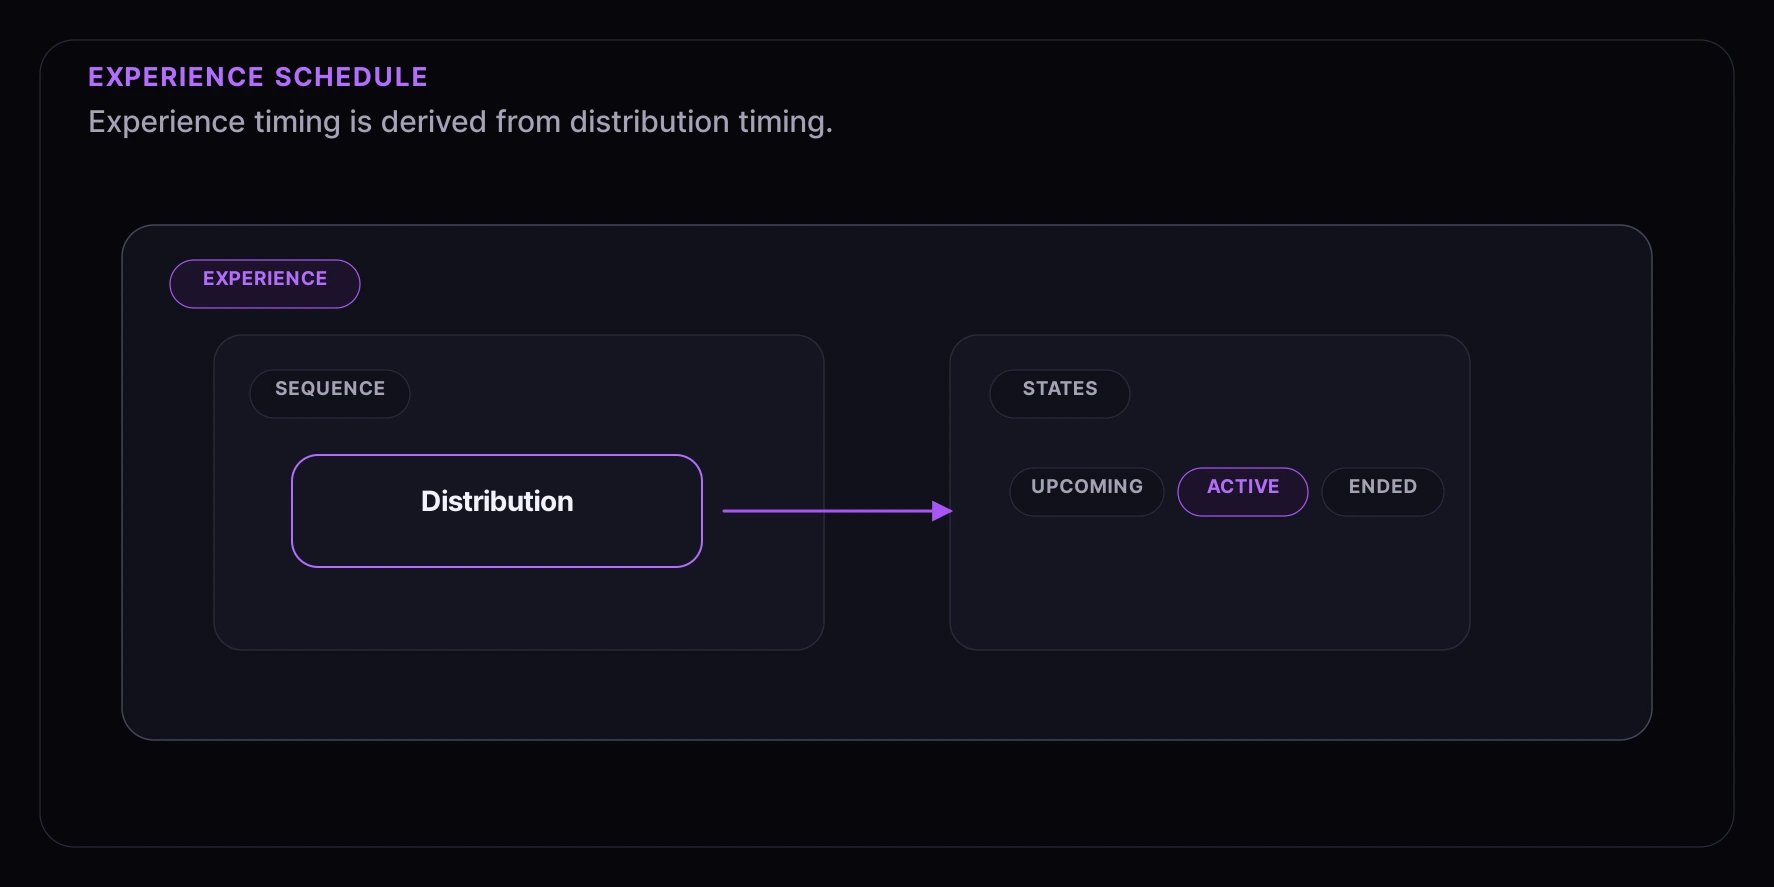Select the ENDED state pill
This screenshot has height=887, width=1774.
pos(1383,492)
